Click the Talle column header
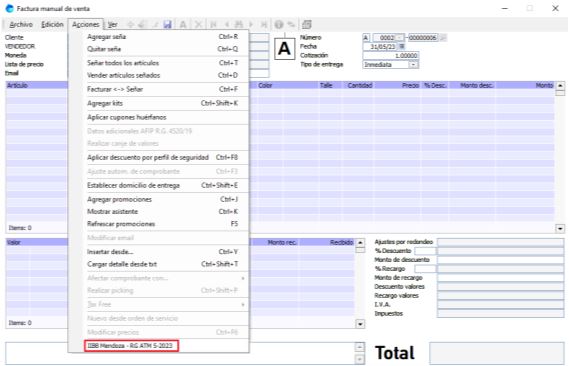This screenshot has width=569, height=366. point(331,85)
